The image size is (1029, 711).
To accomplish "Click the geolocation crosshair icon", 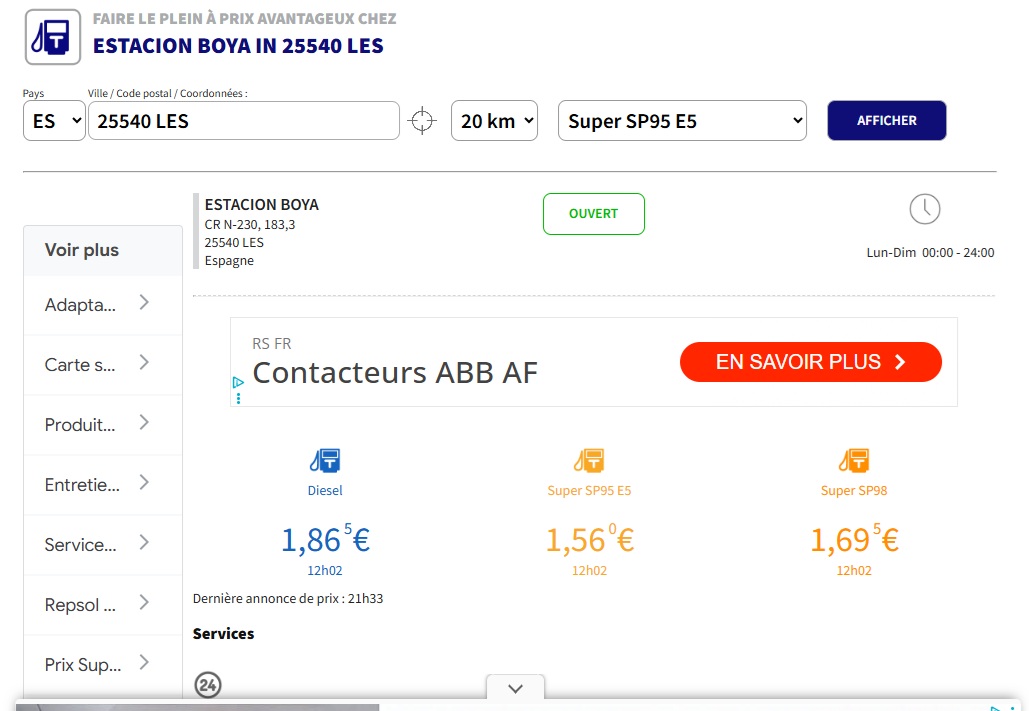I will [423, 121].
